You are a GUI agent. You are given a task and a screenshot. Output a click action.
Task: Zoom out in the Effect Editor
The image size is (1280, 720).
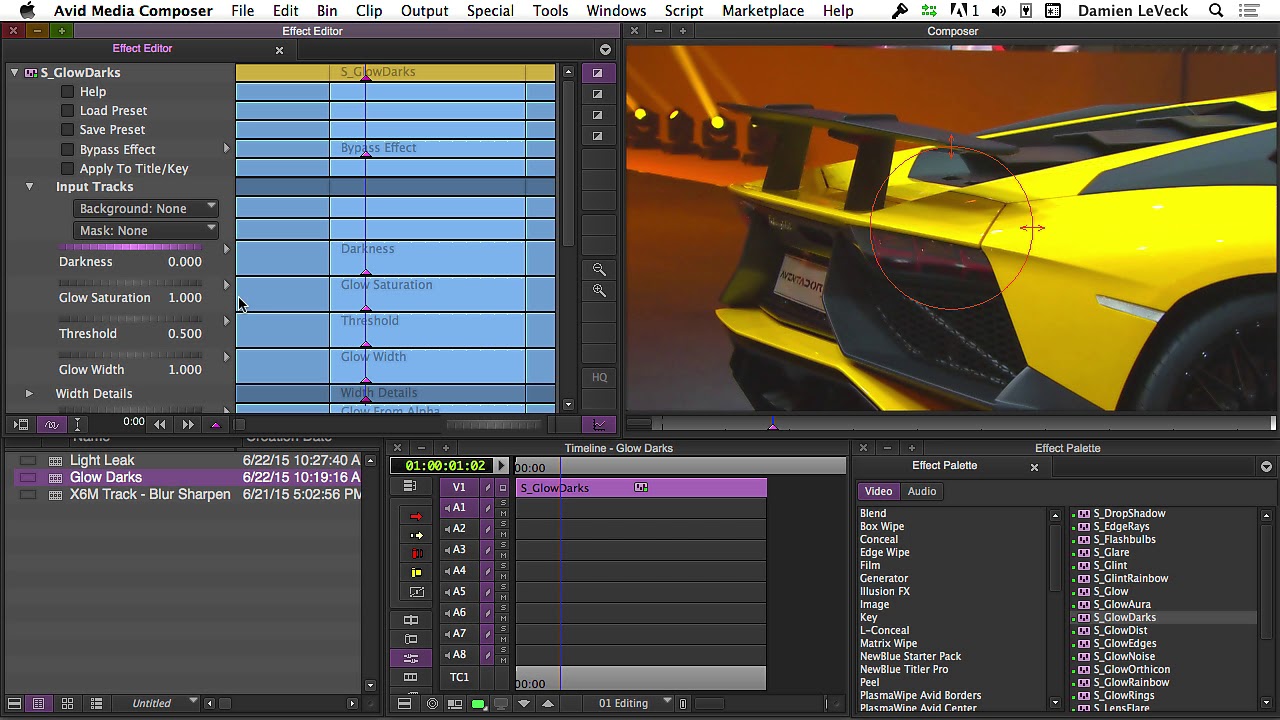(x=599, y=269)
